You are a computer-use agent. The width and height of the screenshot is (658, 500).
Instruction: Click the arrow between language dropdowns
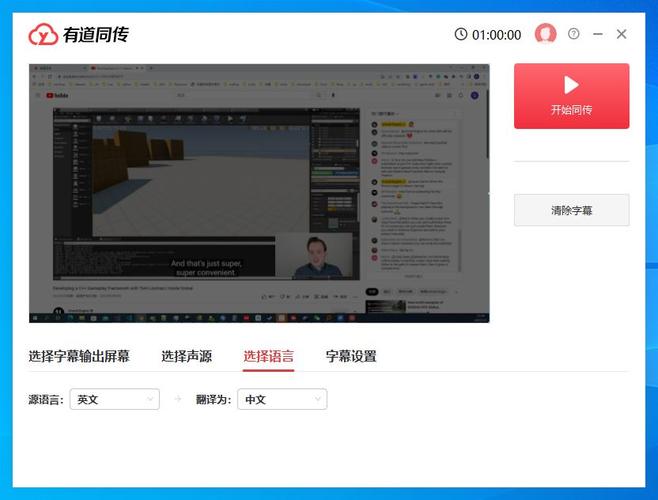[178, 399]
